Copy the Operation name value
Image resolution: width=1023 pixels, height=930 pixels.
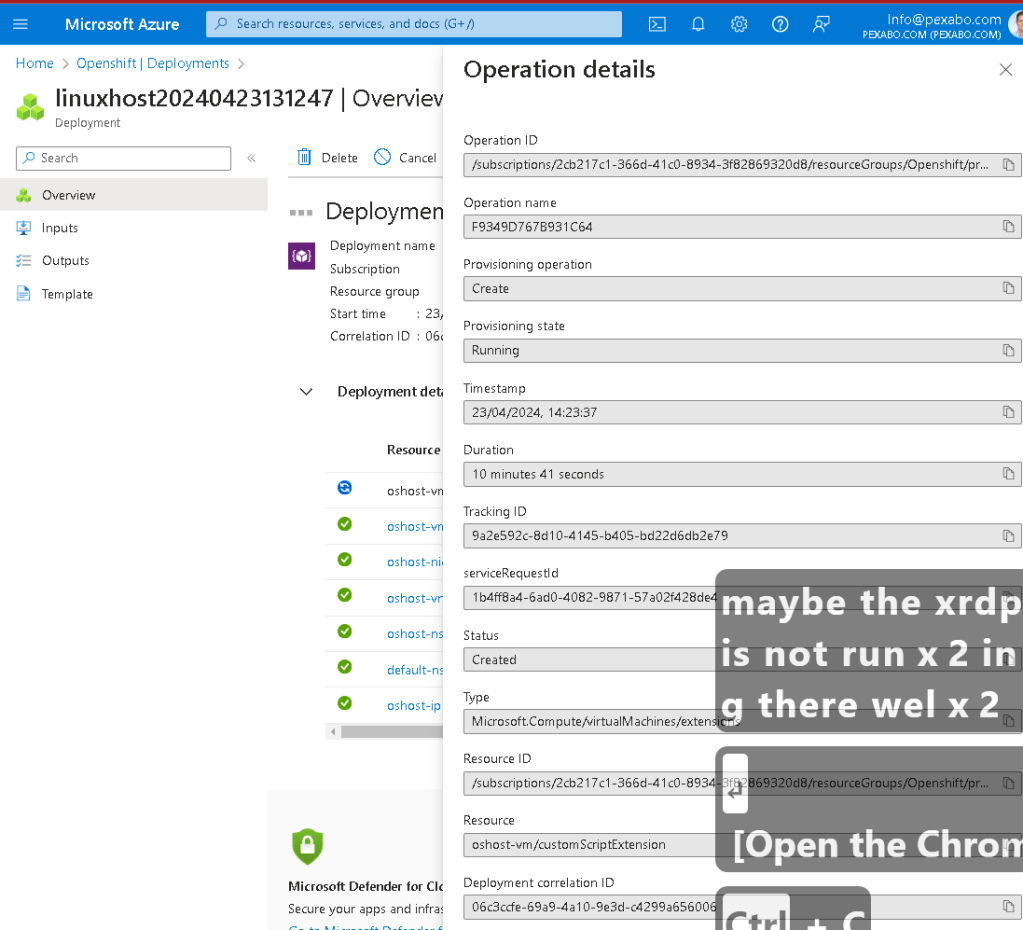coord(1008,226)
